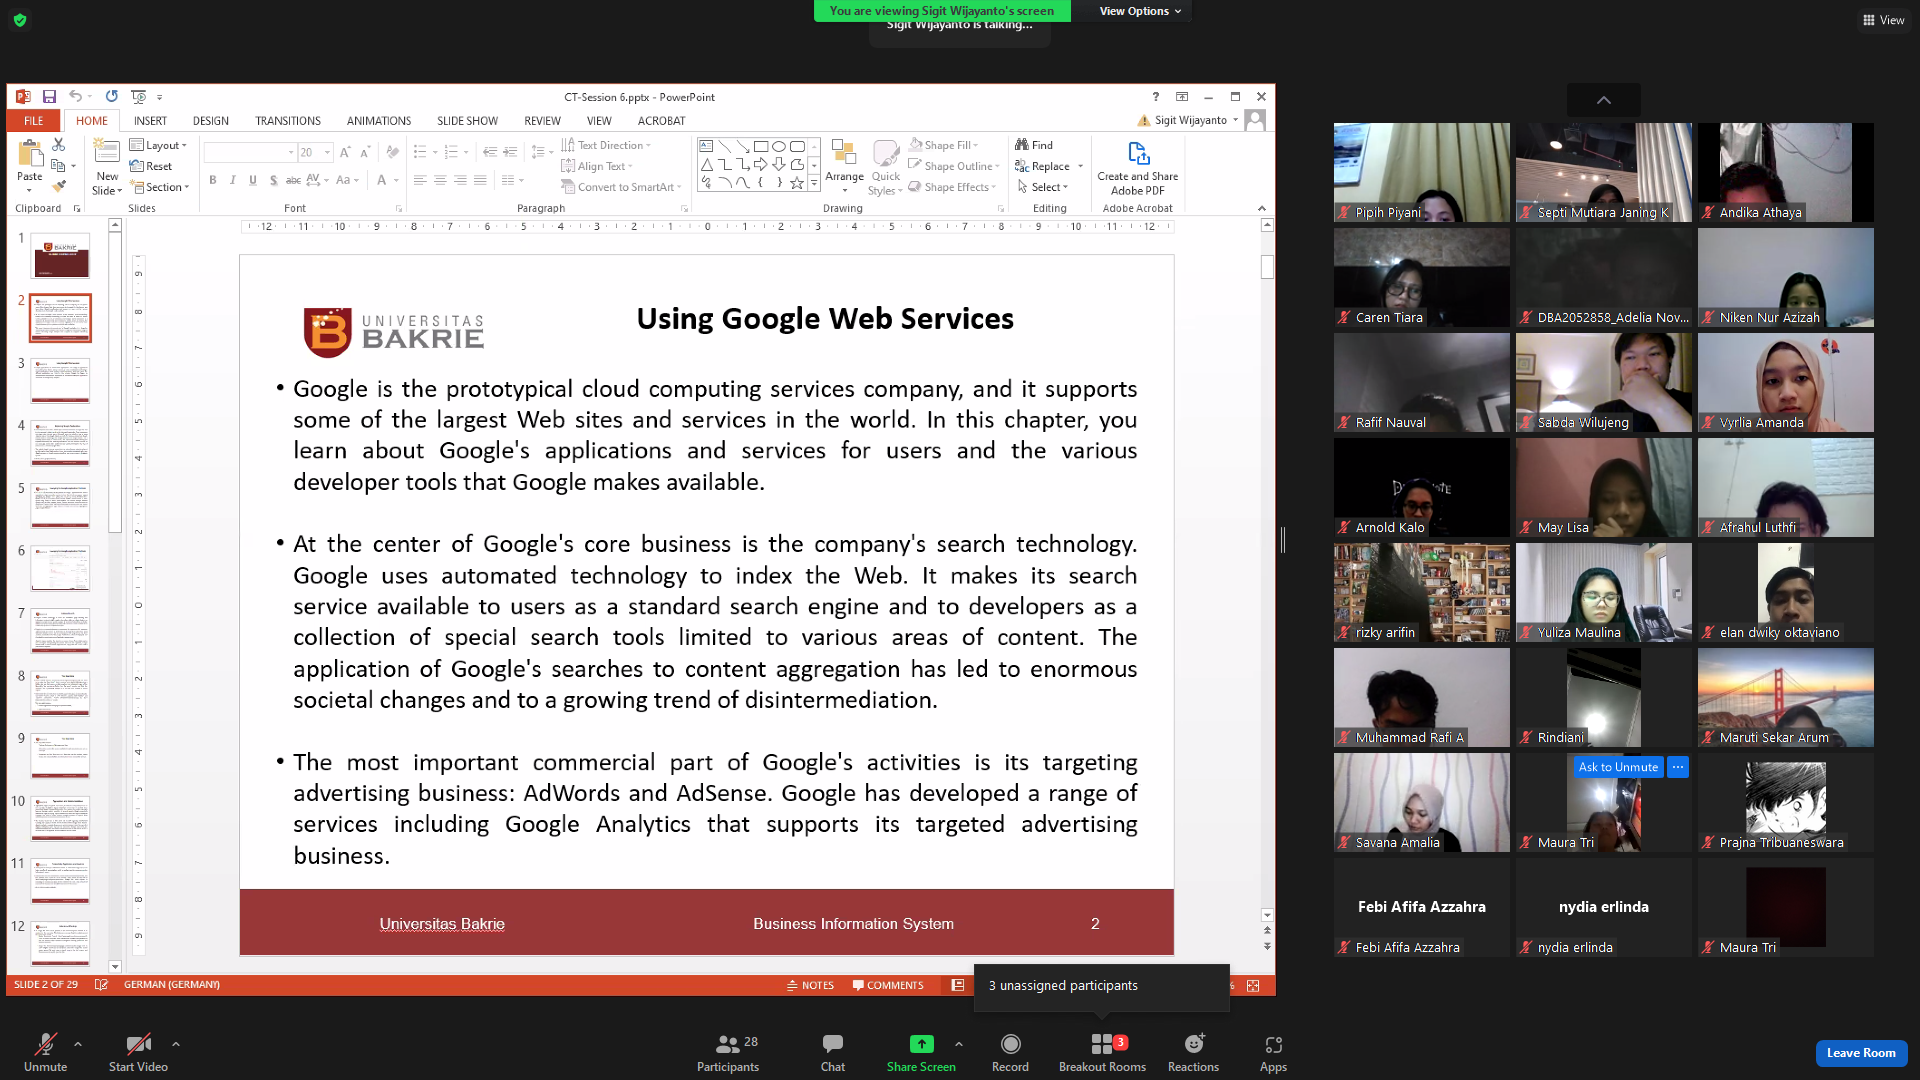Click the Zoom gallery View button
The width and height of the screenshot is (1920, 1080).
[x=1883, y=20]
